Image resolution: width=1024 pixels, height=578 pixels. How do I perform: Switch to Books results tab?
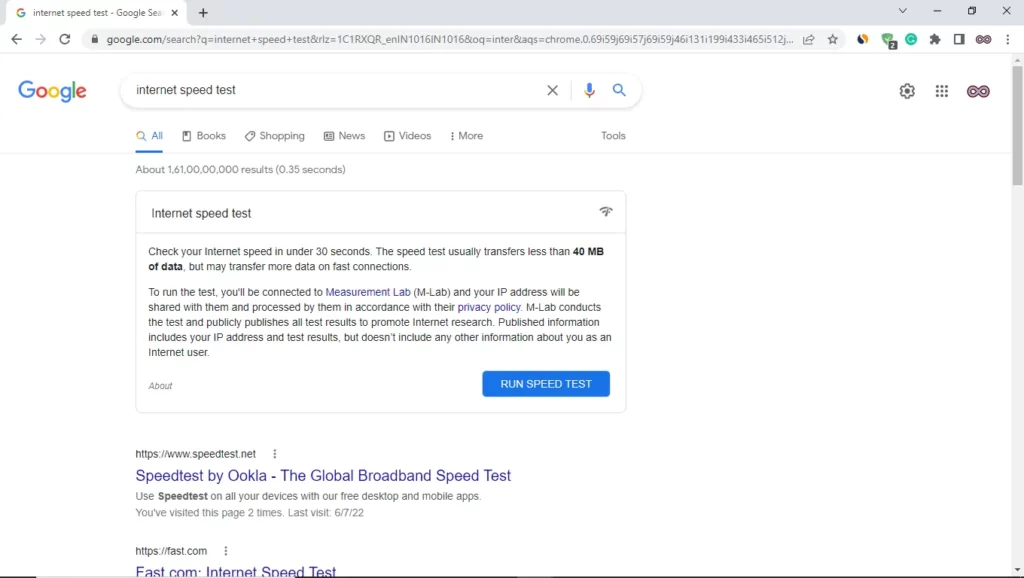[x=204, y=136]
